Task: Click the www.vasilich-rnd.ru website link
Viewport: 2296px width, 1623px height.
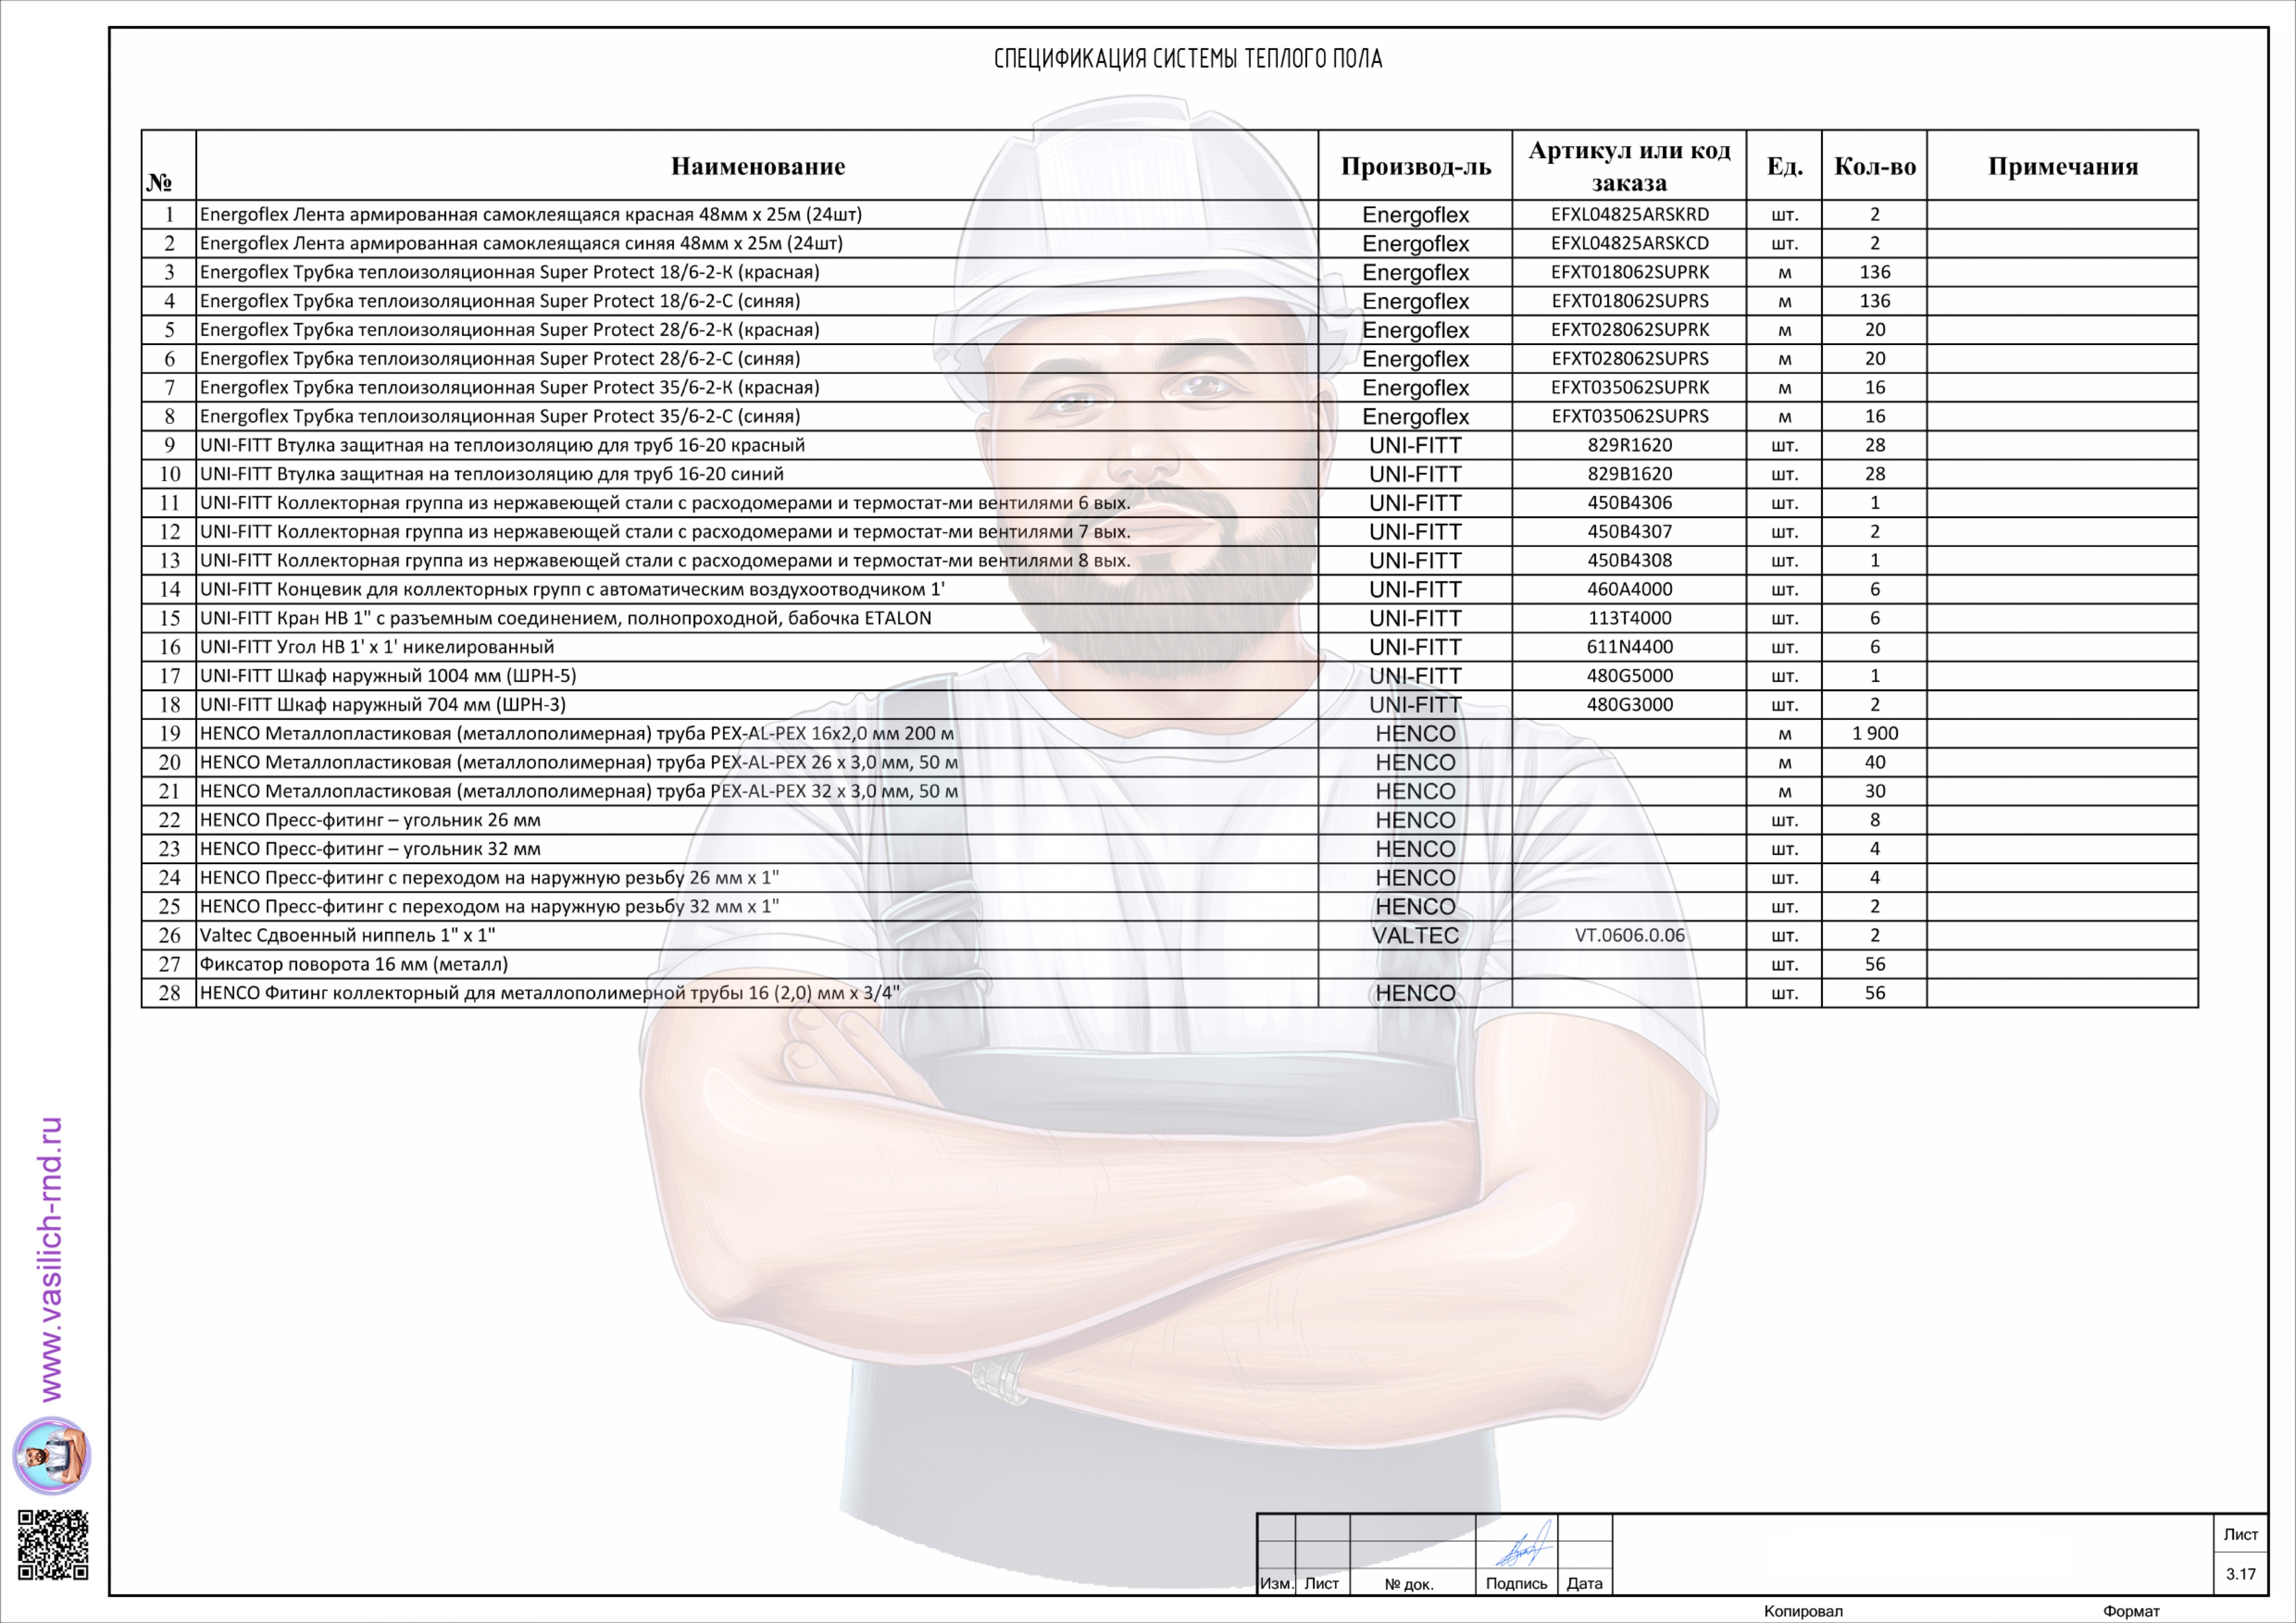Action: tap(51, 1258)
